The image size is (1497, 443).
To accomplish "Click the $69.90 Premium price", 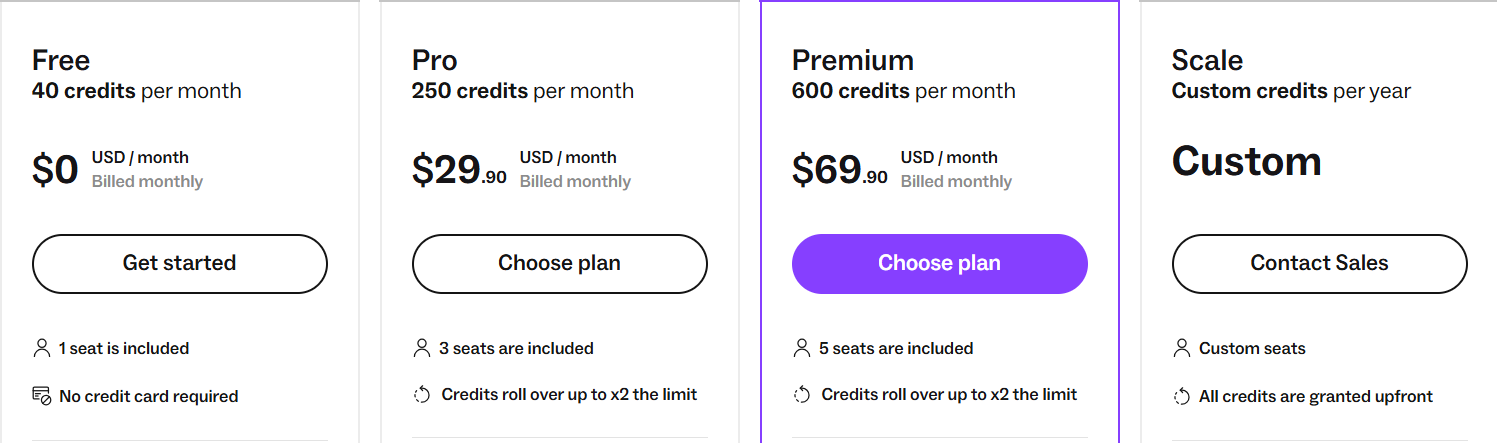I will 839,170.
